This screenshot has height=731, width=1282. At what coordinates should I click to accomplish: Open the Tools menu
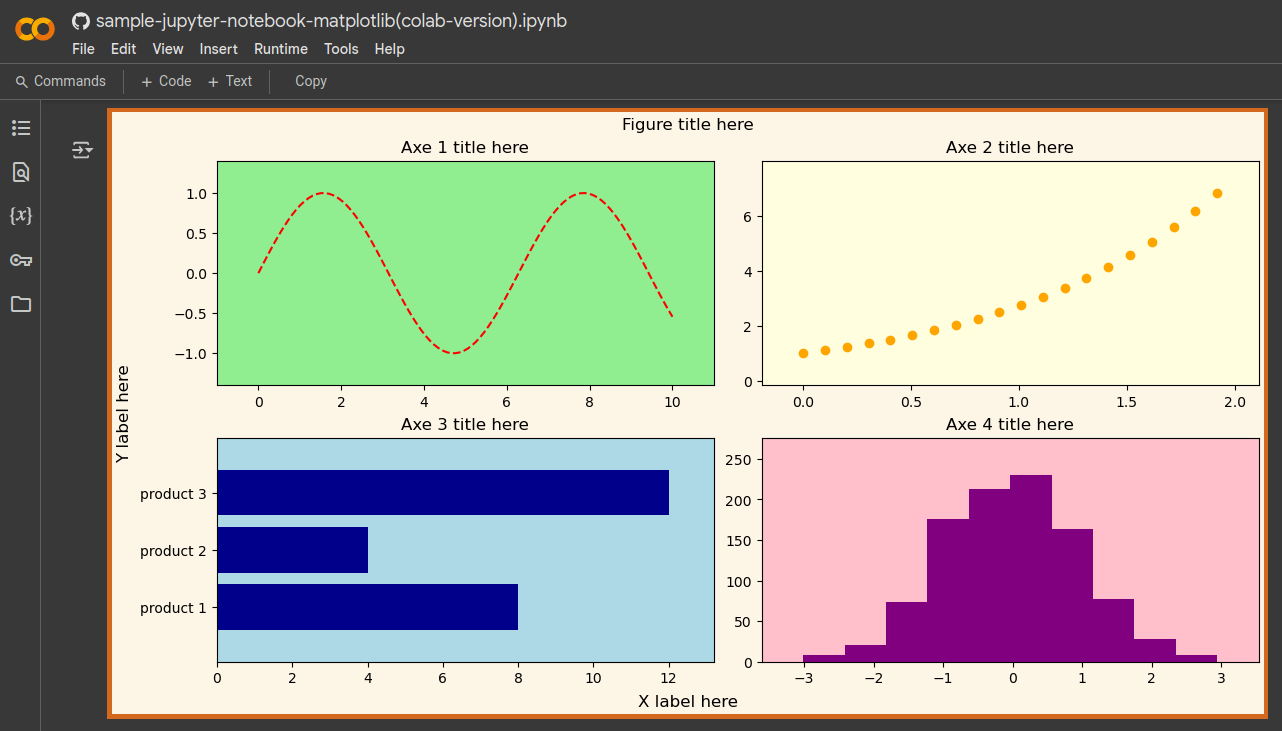pyautogui.click(x=341, y=49)
